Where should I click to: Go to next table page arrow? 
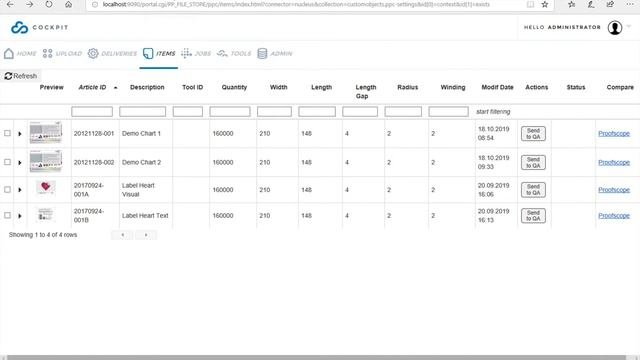146,235
